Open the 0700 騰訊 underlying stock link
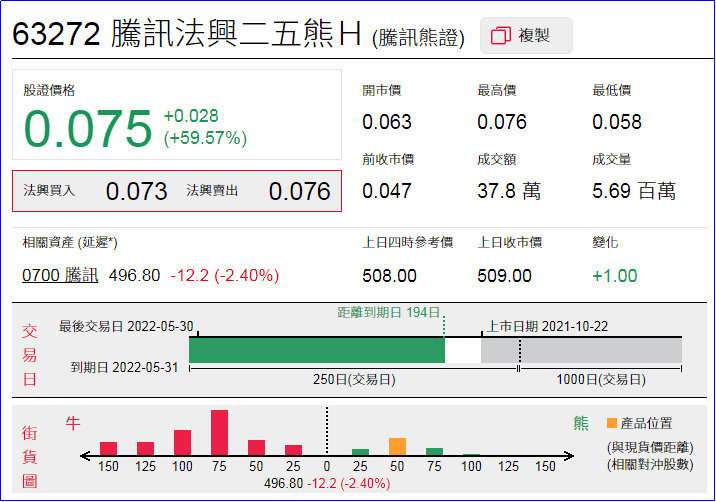The image size is (716, 502). point(60,275)
